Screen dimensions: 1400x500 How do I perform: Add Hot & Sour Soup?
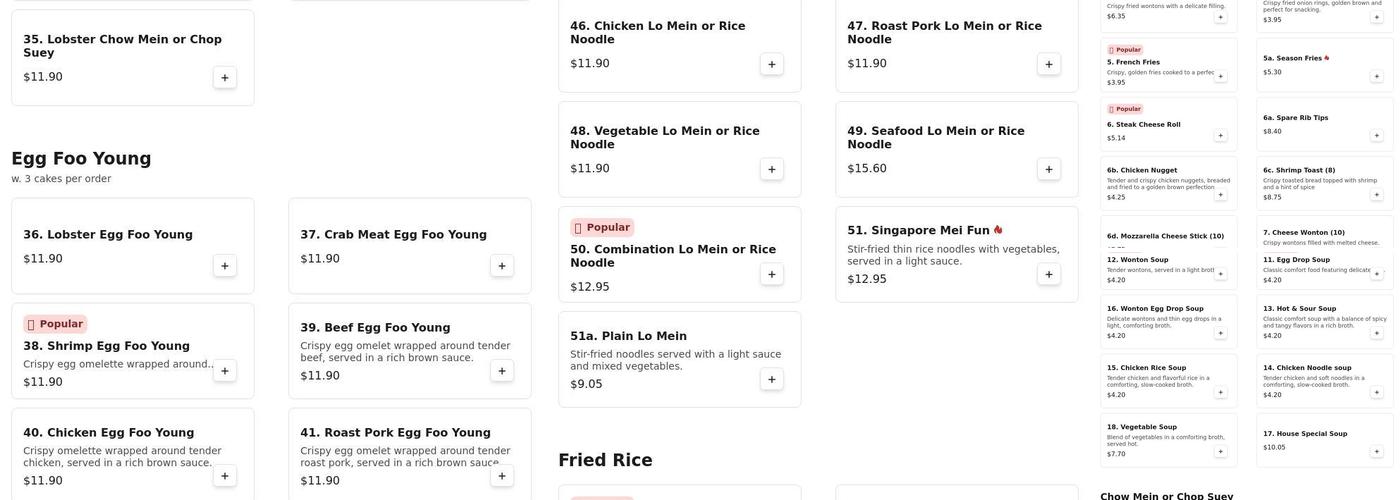1377,333
